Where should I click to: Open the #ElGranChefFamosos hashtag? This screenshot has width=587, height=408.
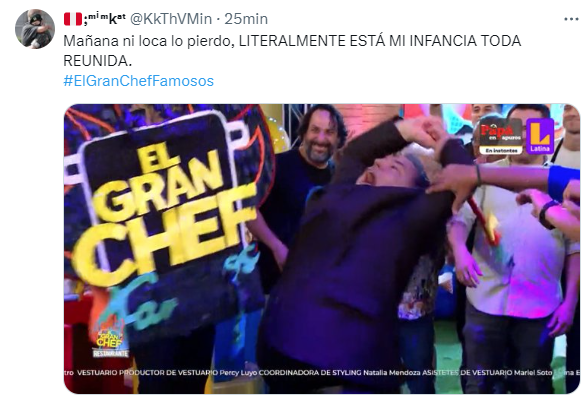(x=139, y=80)
